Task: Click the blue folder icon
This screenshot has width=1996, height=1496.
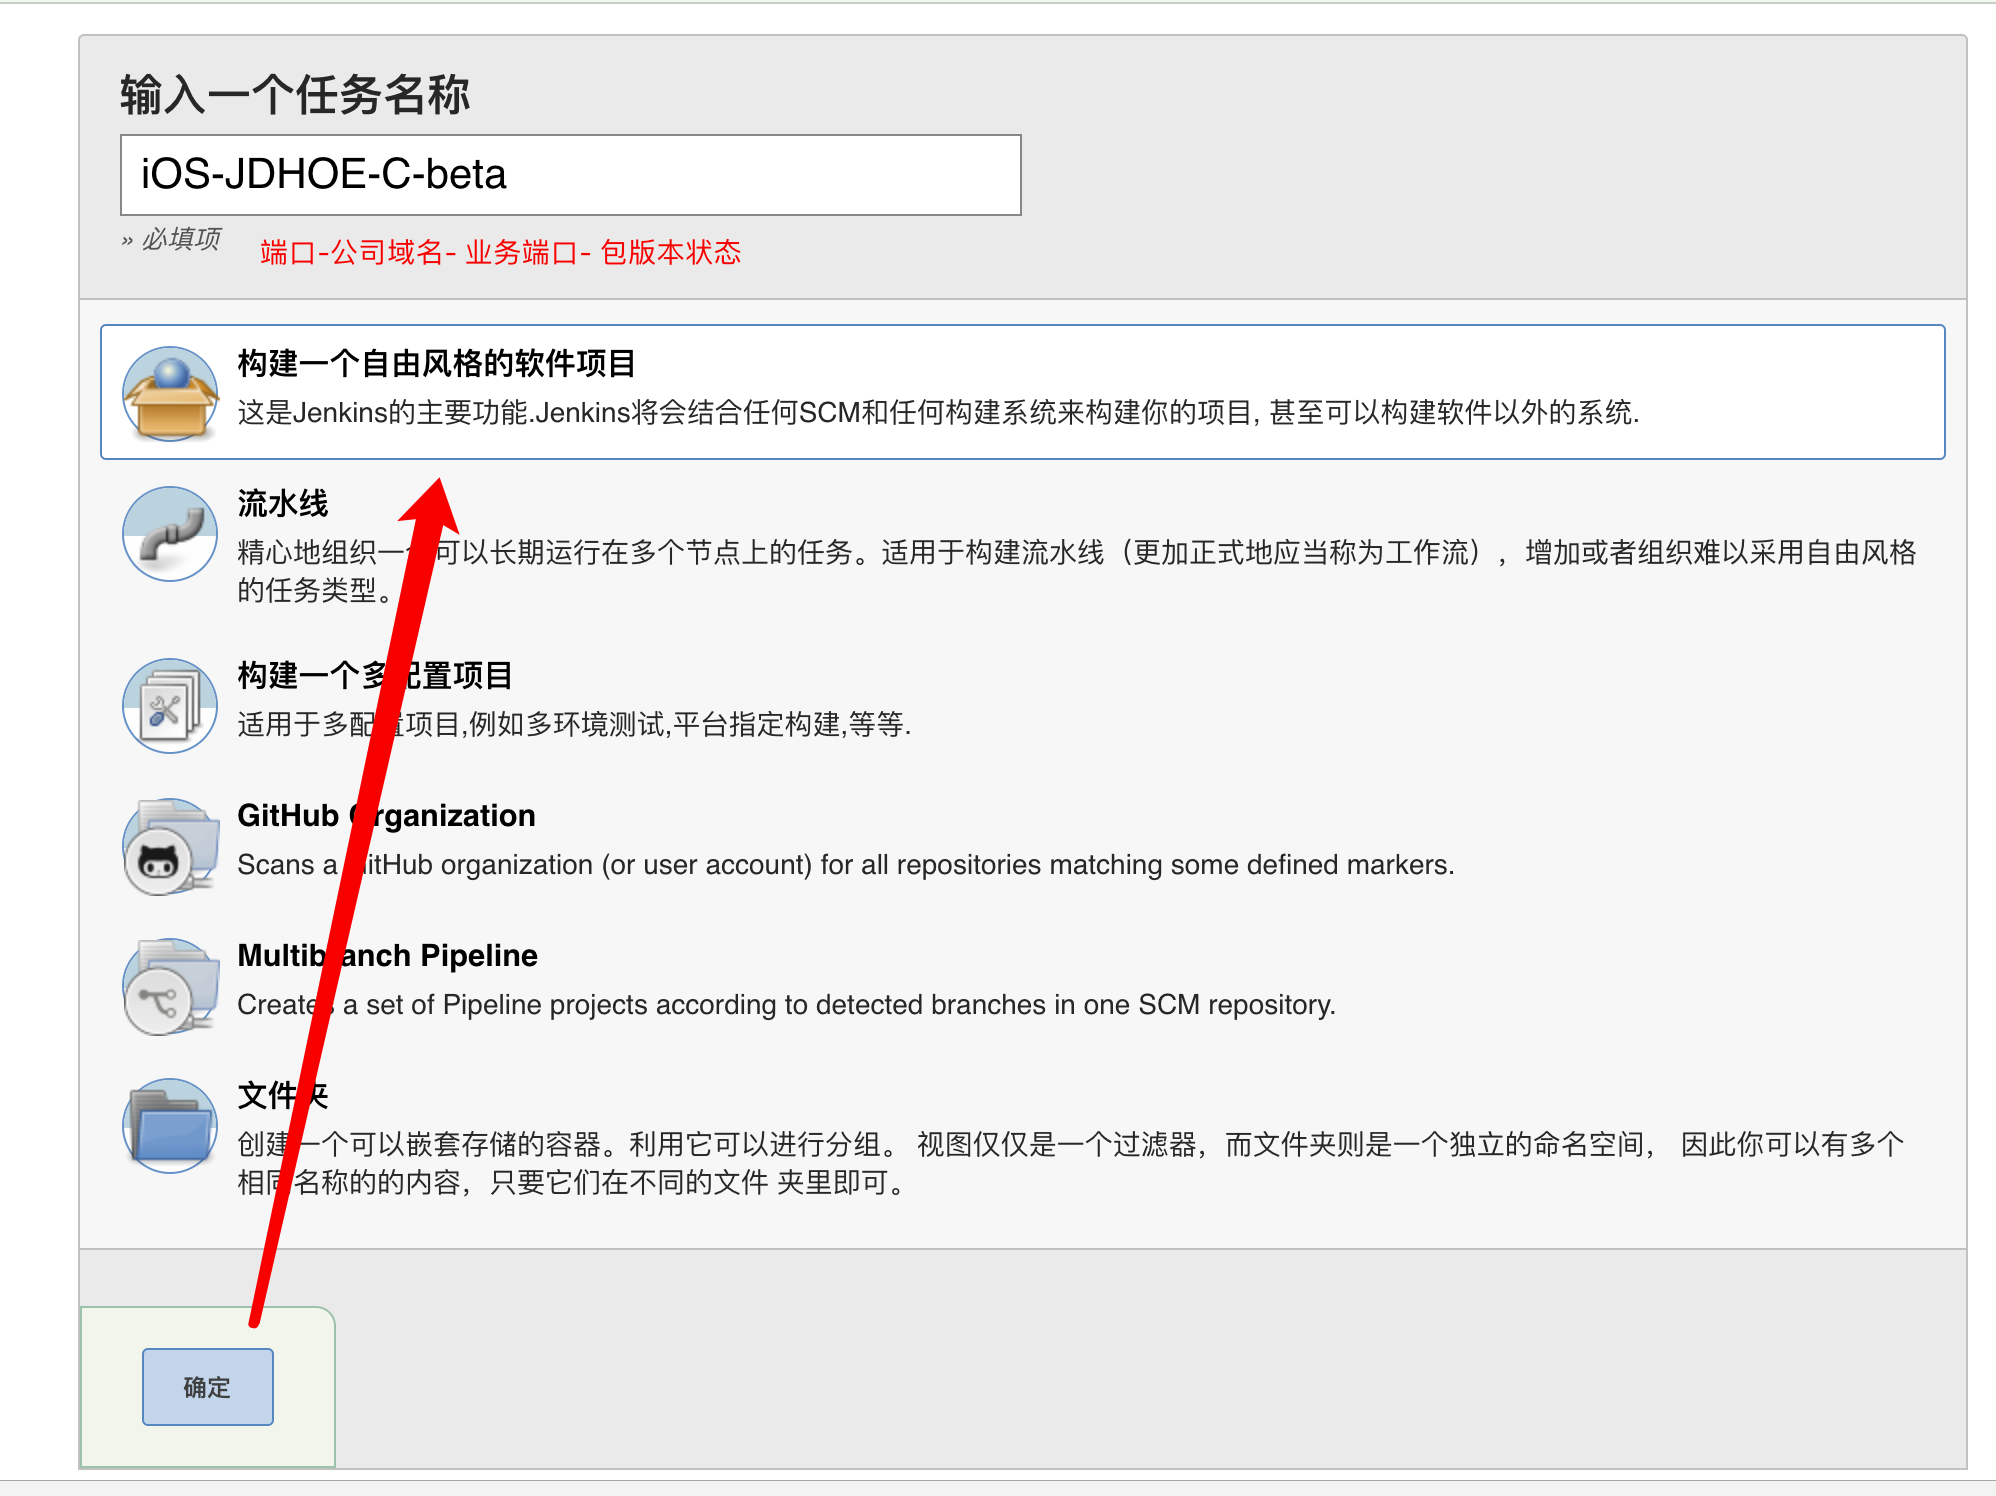Action: pyautogui.click(x=170, y=1126)
